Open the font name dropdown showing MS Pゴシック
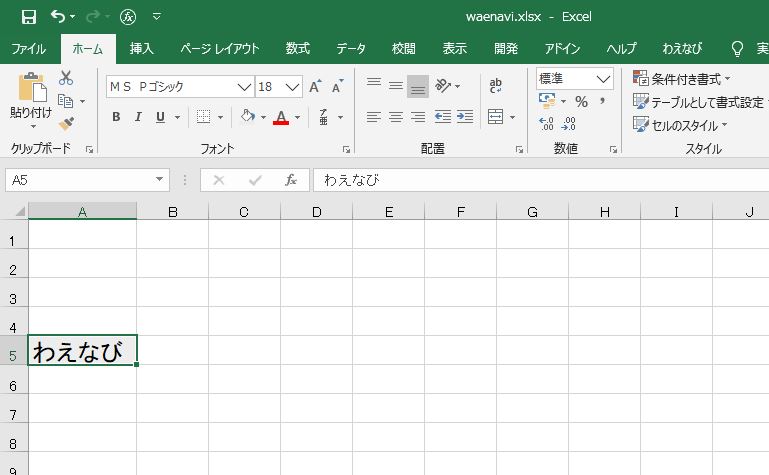The width and height of the screenshot is (769, 475). (x=244, y=87)
